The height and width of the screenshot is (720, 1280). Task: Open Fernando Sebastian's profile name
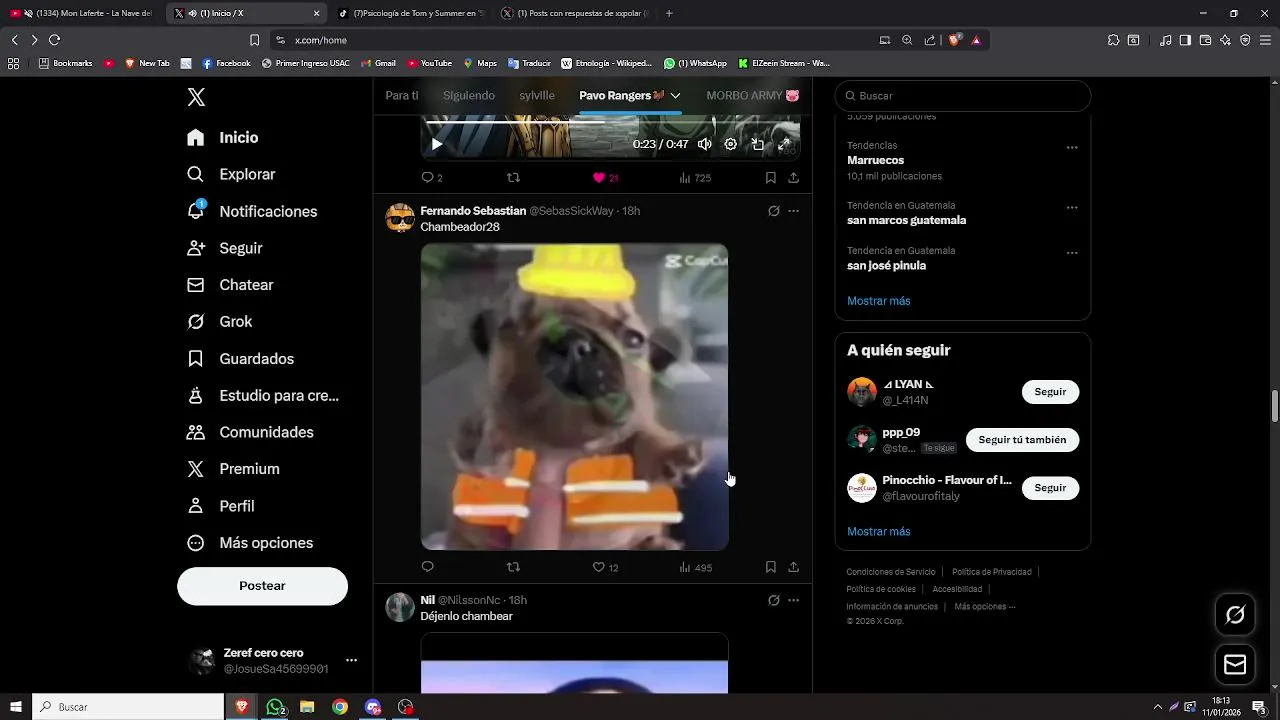473,211
